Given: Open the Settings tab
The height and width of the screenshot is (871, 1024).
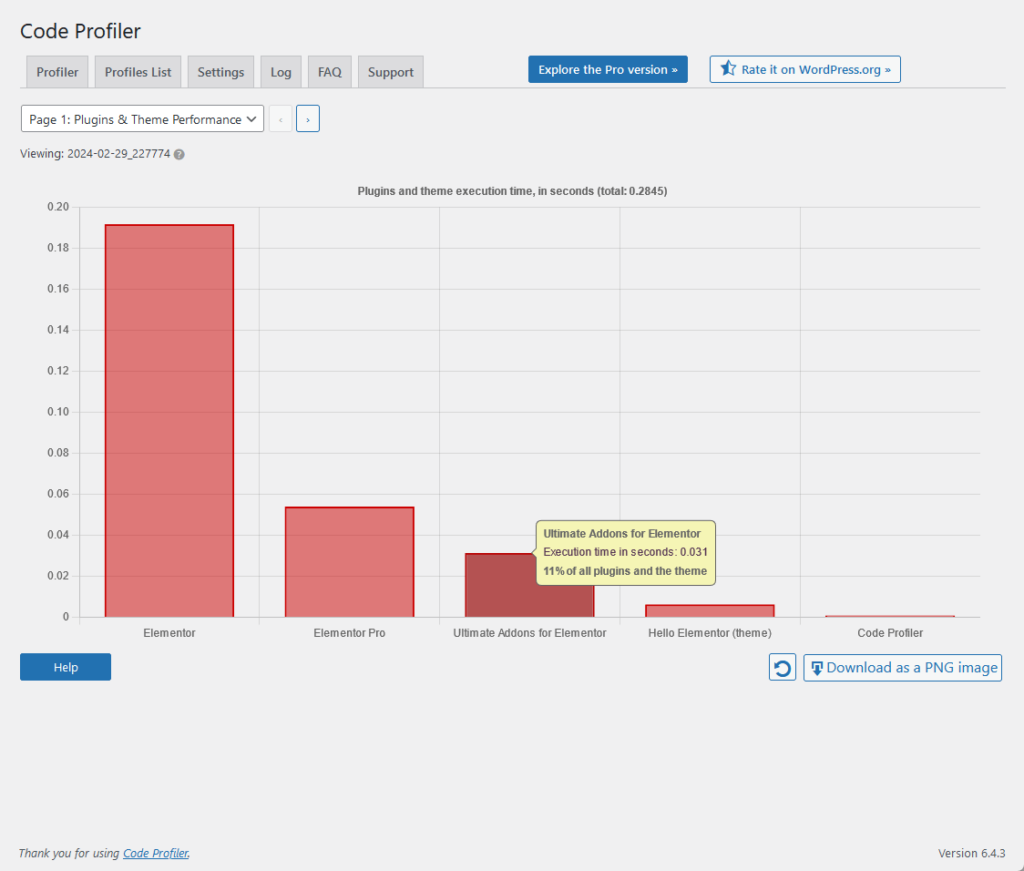Looking at the screenshot, I should click(221, 72).
